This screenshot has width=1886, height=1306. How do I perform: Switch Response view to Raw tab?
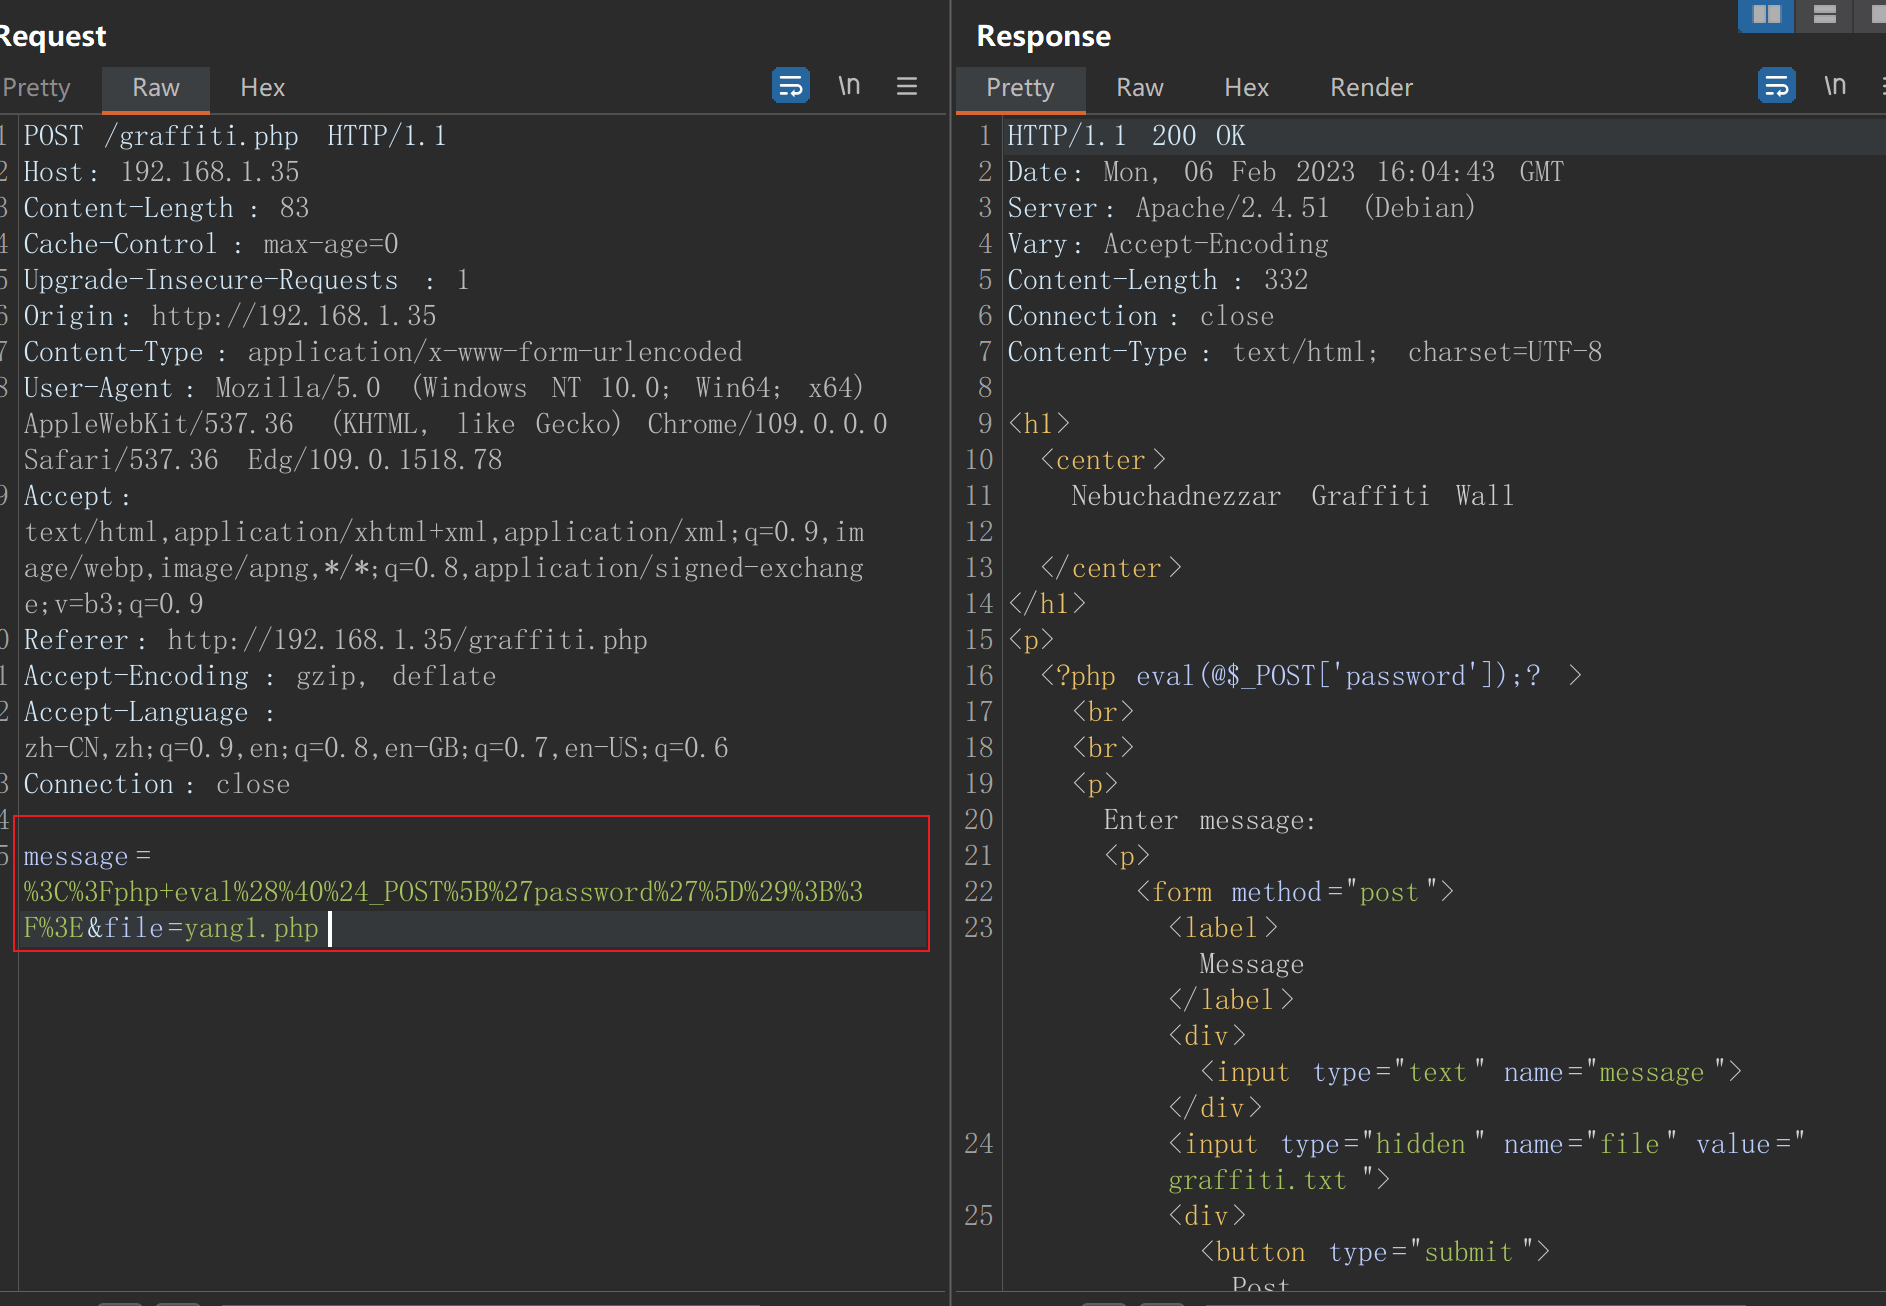click(x=1140, y=88)
